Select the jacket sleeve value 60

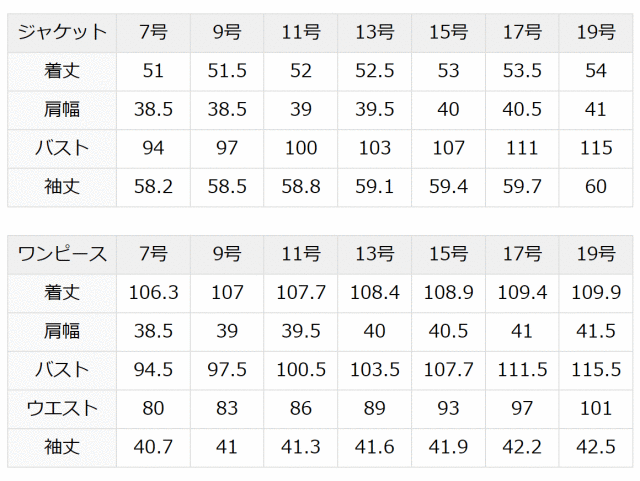pyautogui.click(x=596, y=187)
